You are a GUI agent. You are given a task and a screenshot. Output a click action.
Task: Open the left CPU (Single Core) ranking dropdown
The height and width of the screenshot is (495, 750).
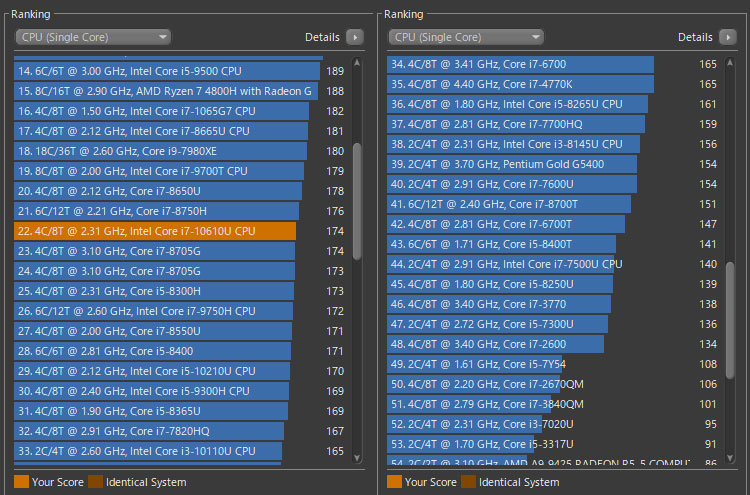93,37
